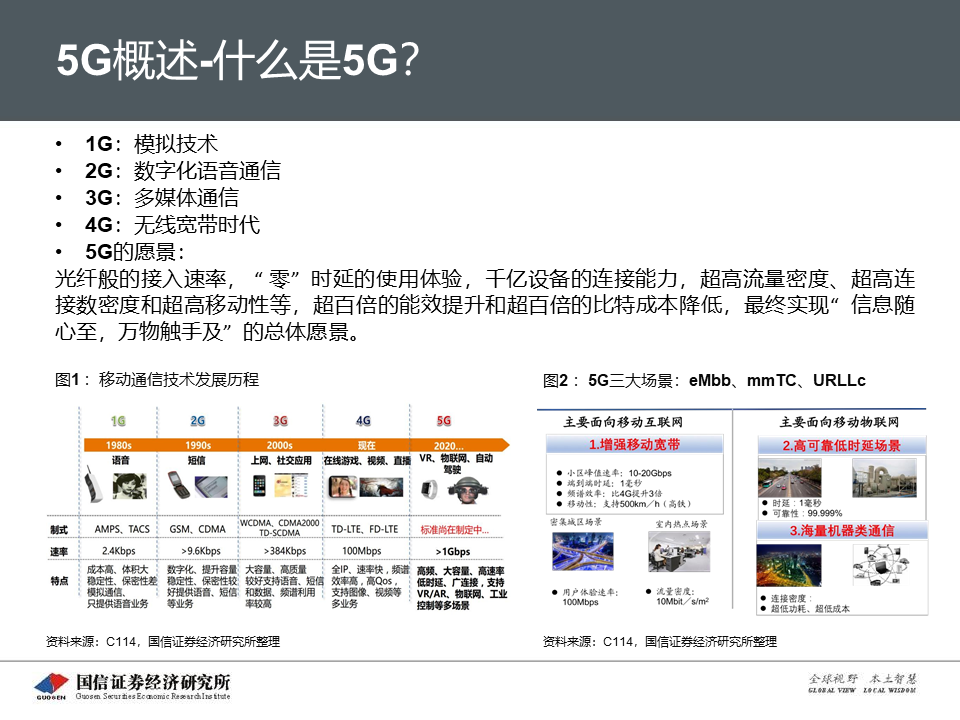Open the indoor hotspot office photo
This screenshot has width=960, height=720.
pos(682,553)
